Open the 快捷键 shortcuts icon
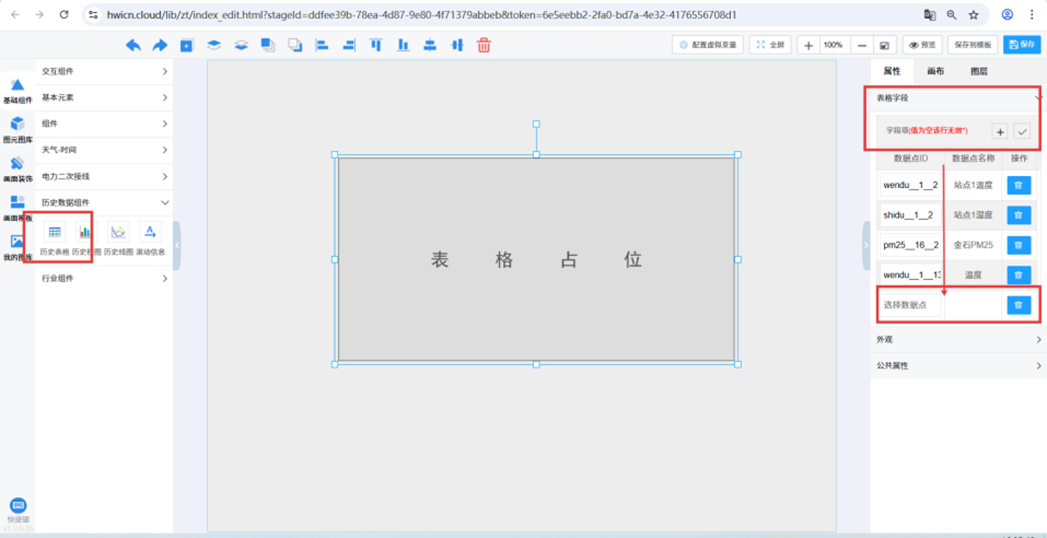Screen dimensions: 1047x538 (18, 509)
